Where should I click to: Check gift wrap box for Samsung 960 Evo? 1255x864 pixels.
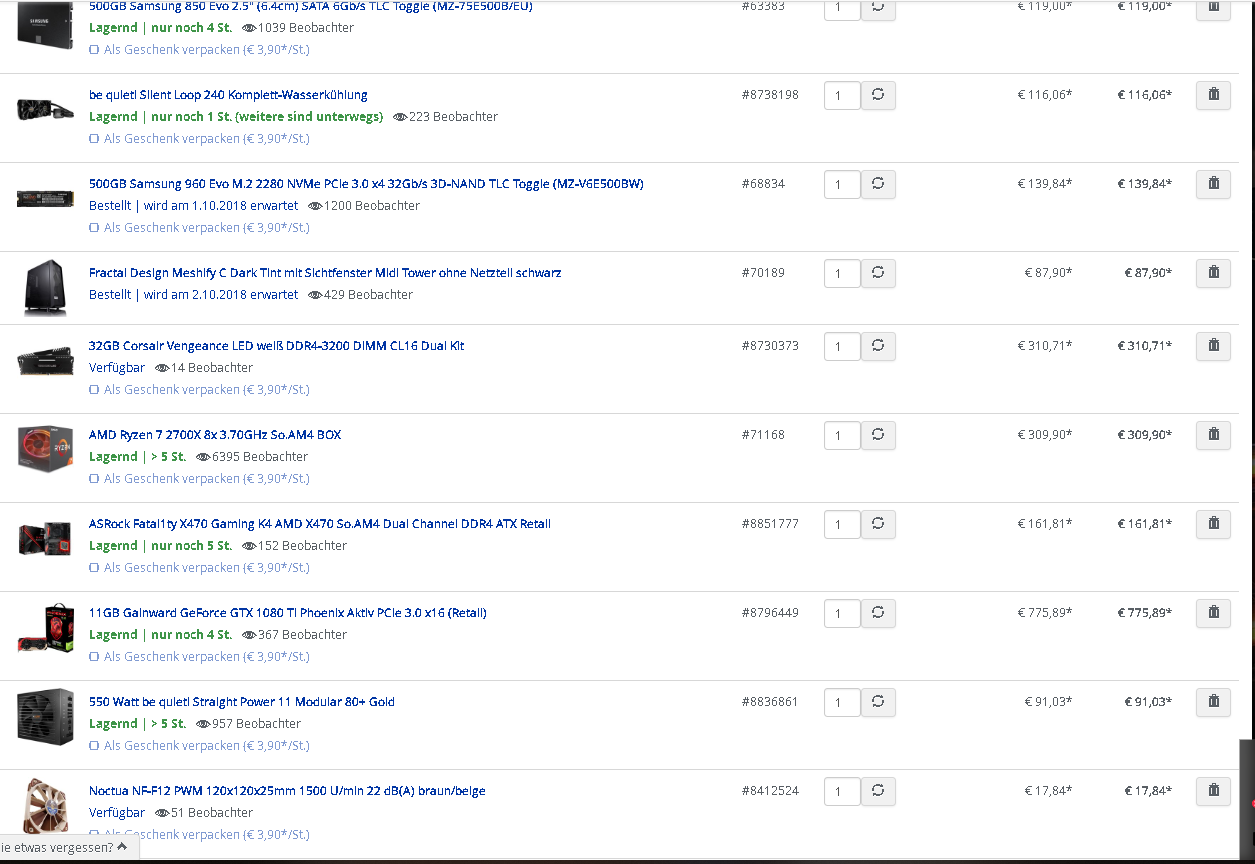click(94, 228)
